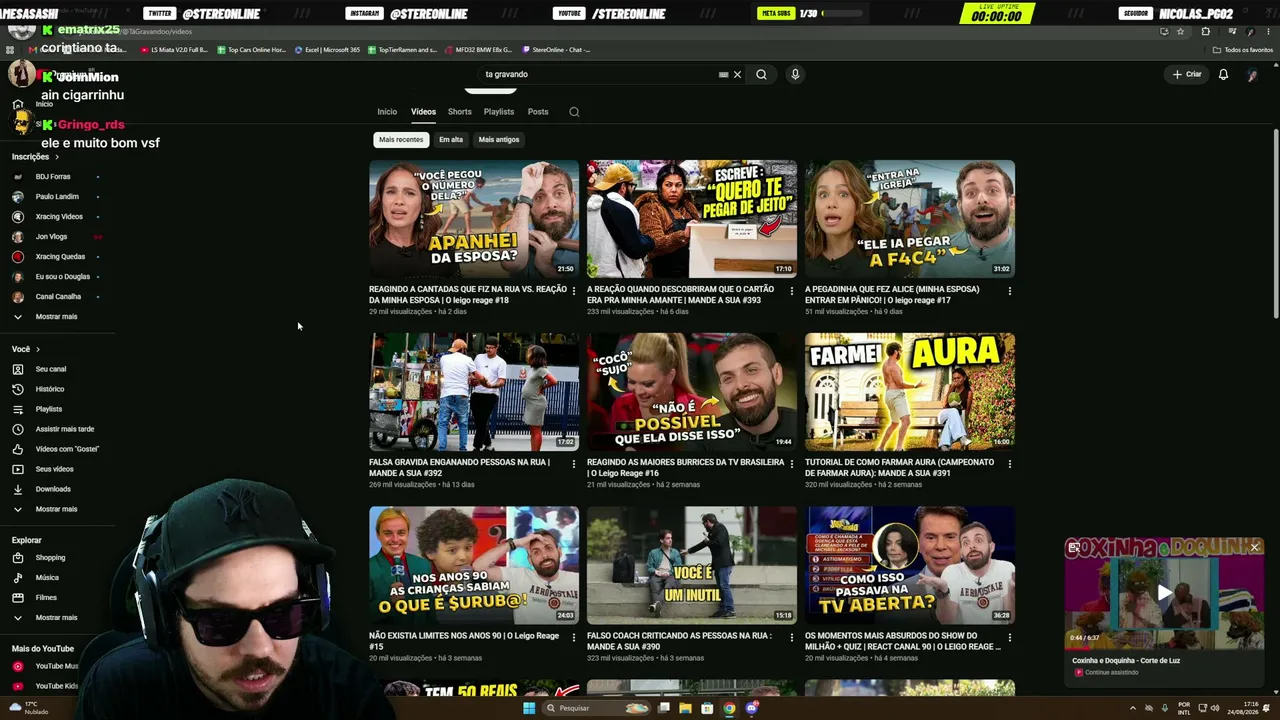This screenshot has height=720, width=1280.
Task: Open Paulo Landim subscription channel
Action: (x=56, y=197)
